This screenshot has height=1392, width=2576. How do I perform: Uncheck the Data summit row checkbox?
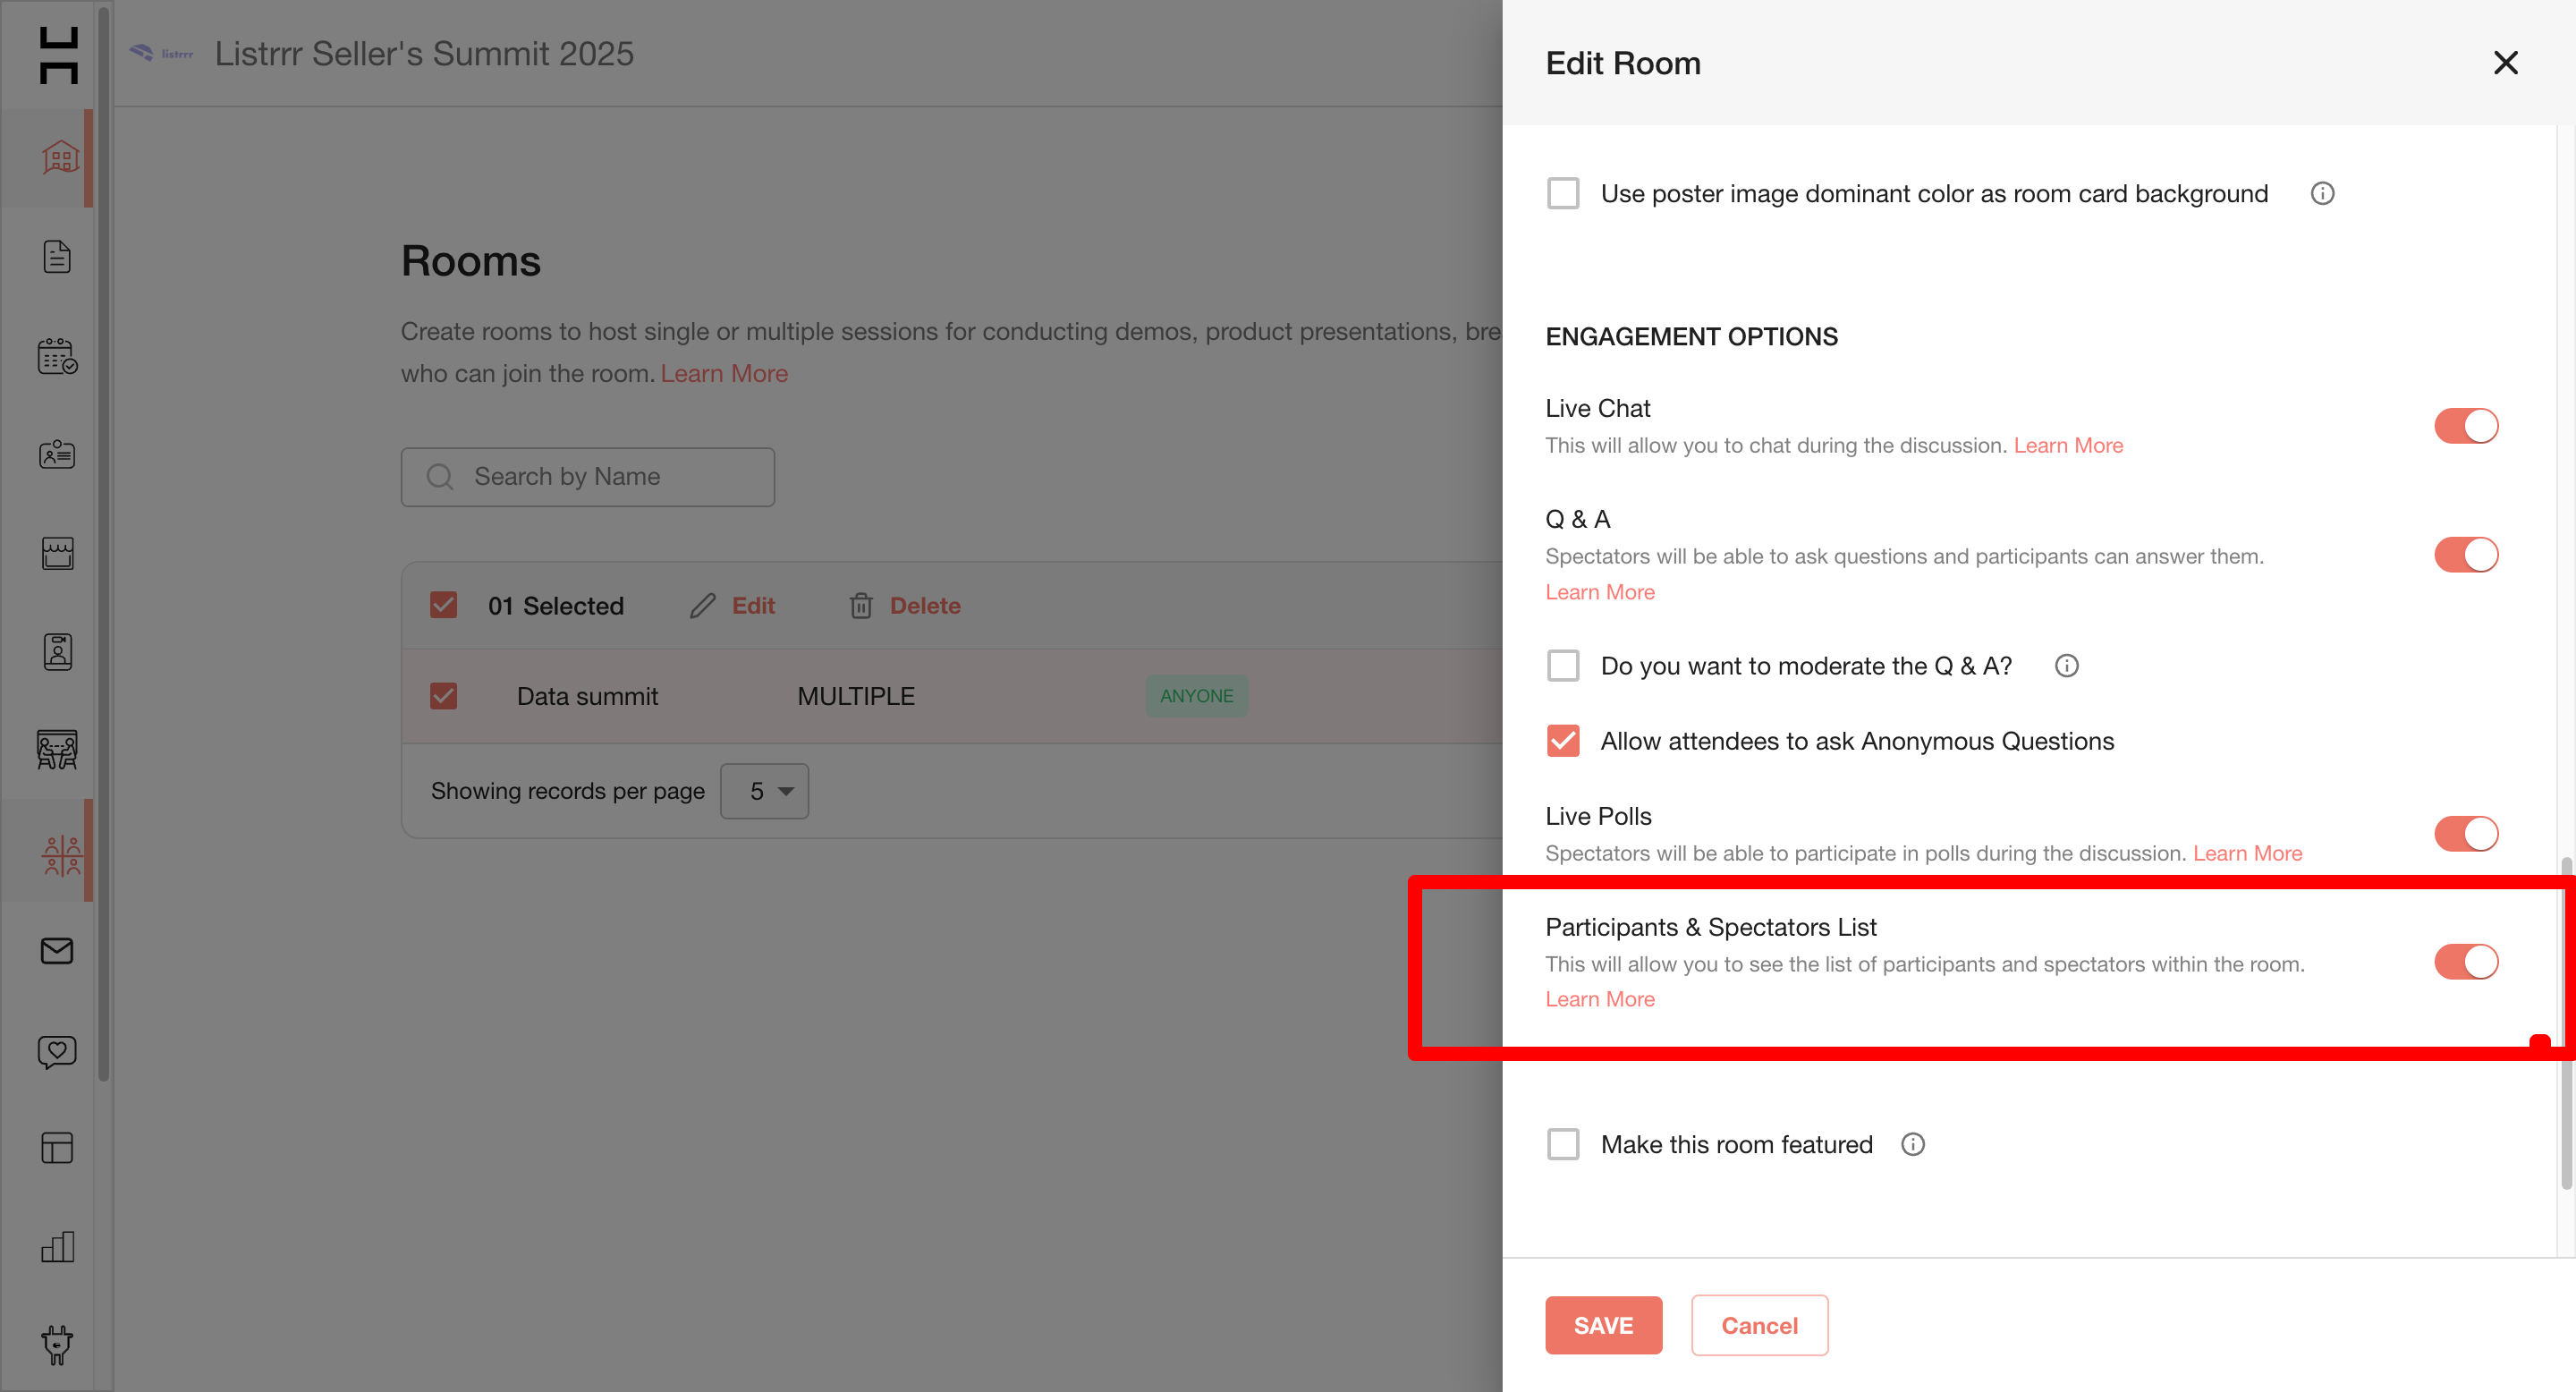click(443, 696)
